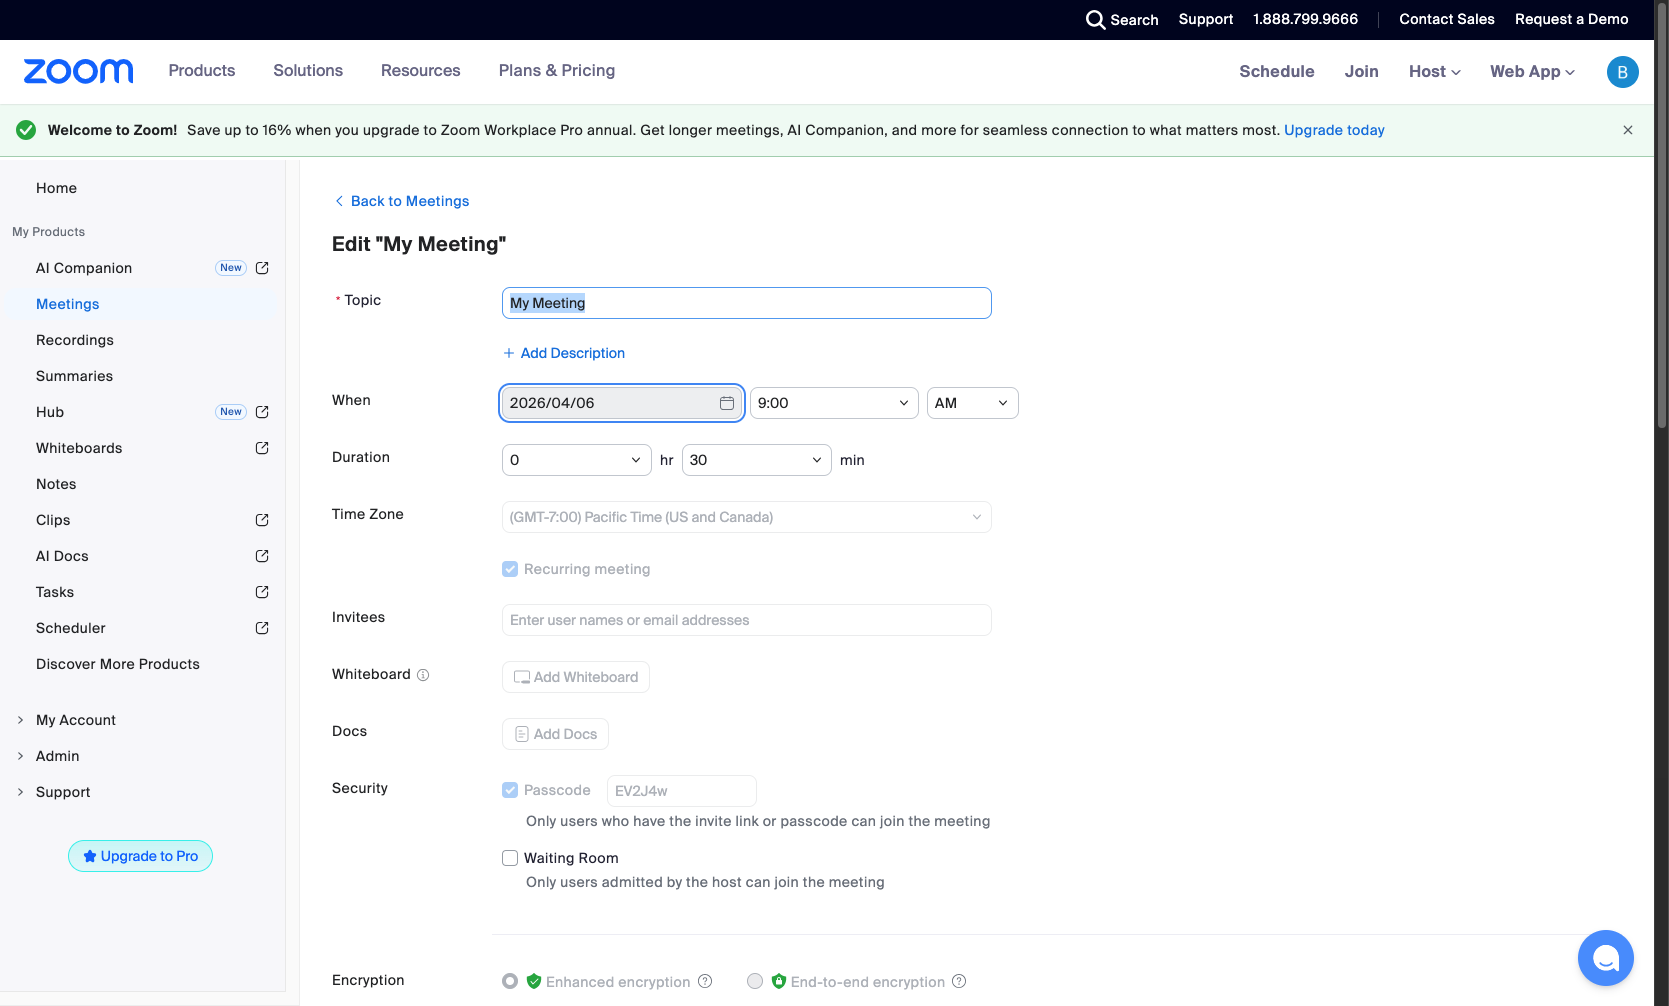Open the AM/PM dropdown
1669x1006 pixels.
tap(972, 403)
